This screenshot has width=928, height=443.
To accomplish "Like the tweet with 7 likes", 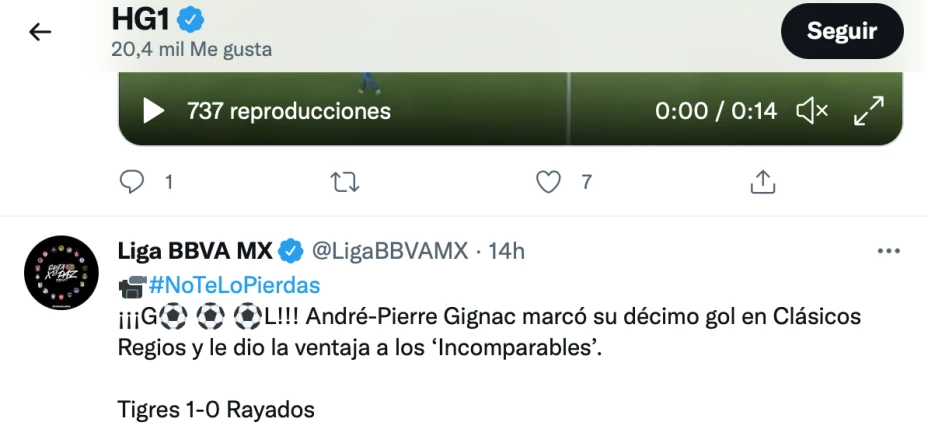I will coord(548,182).
